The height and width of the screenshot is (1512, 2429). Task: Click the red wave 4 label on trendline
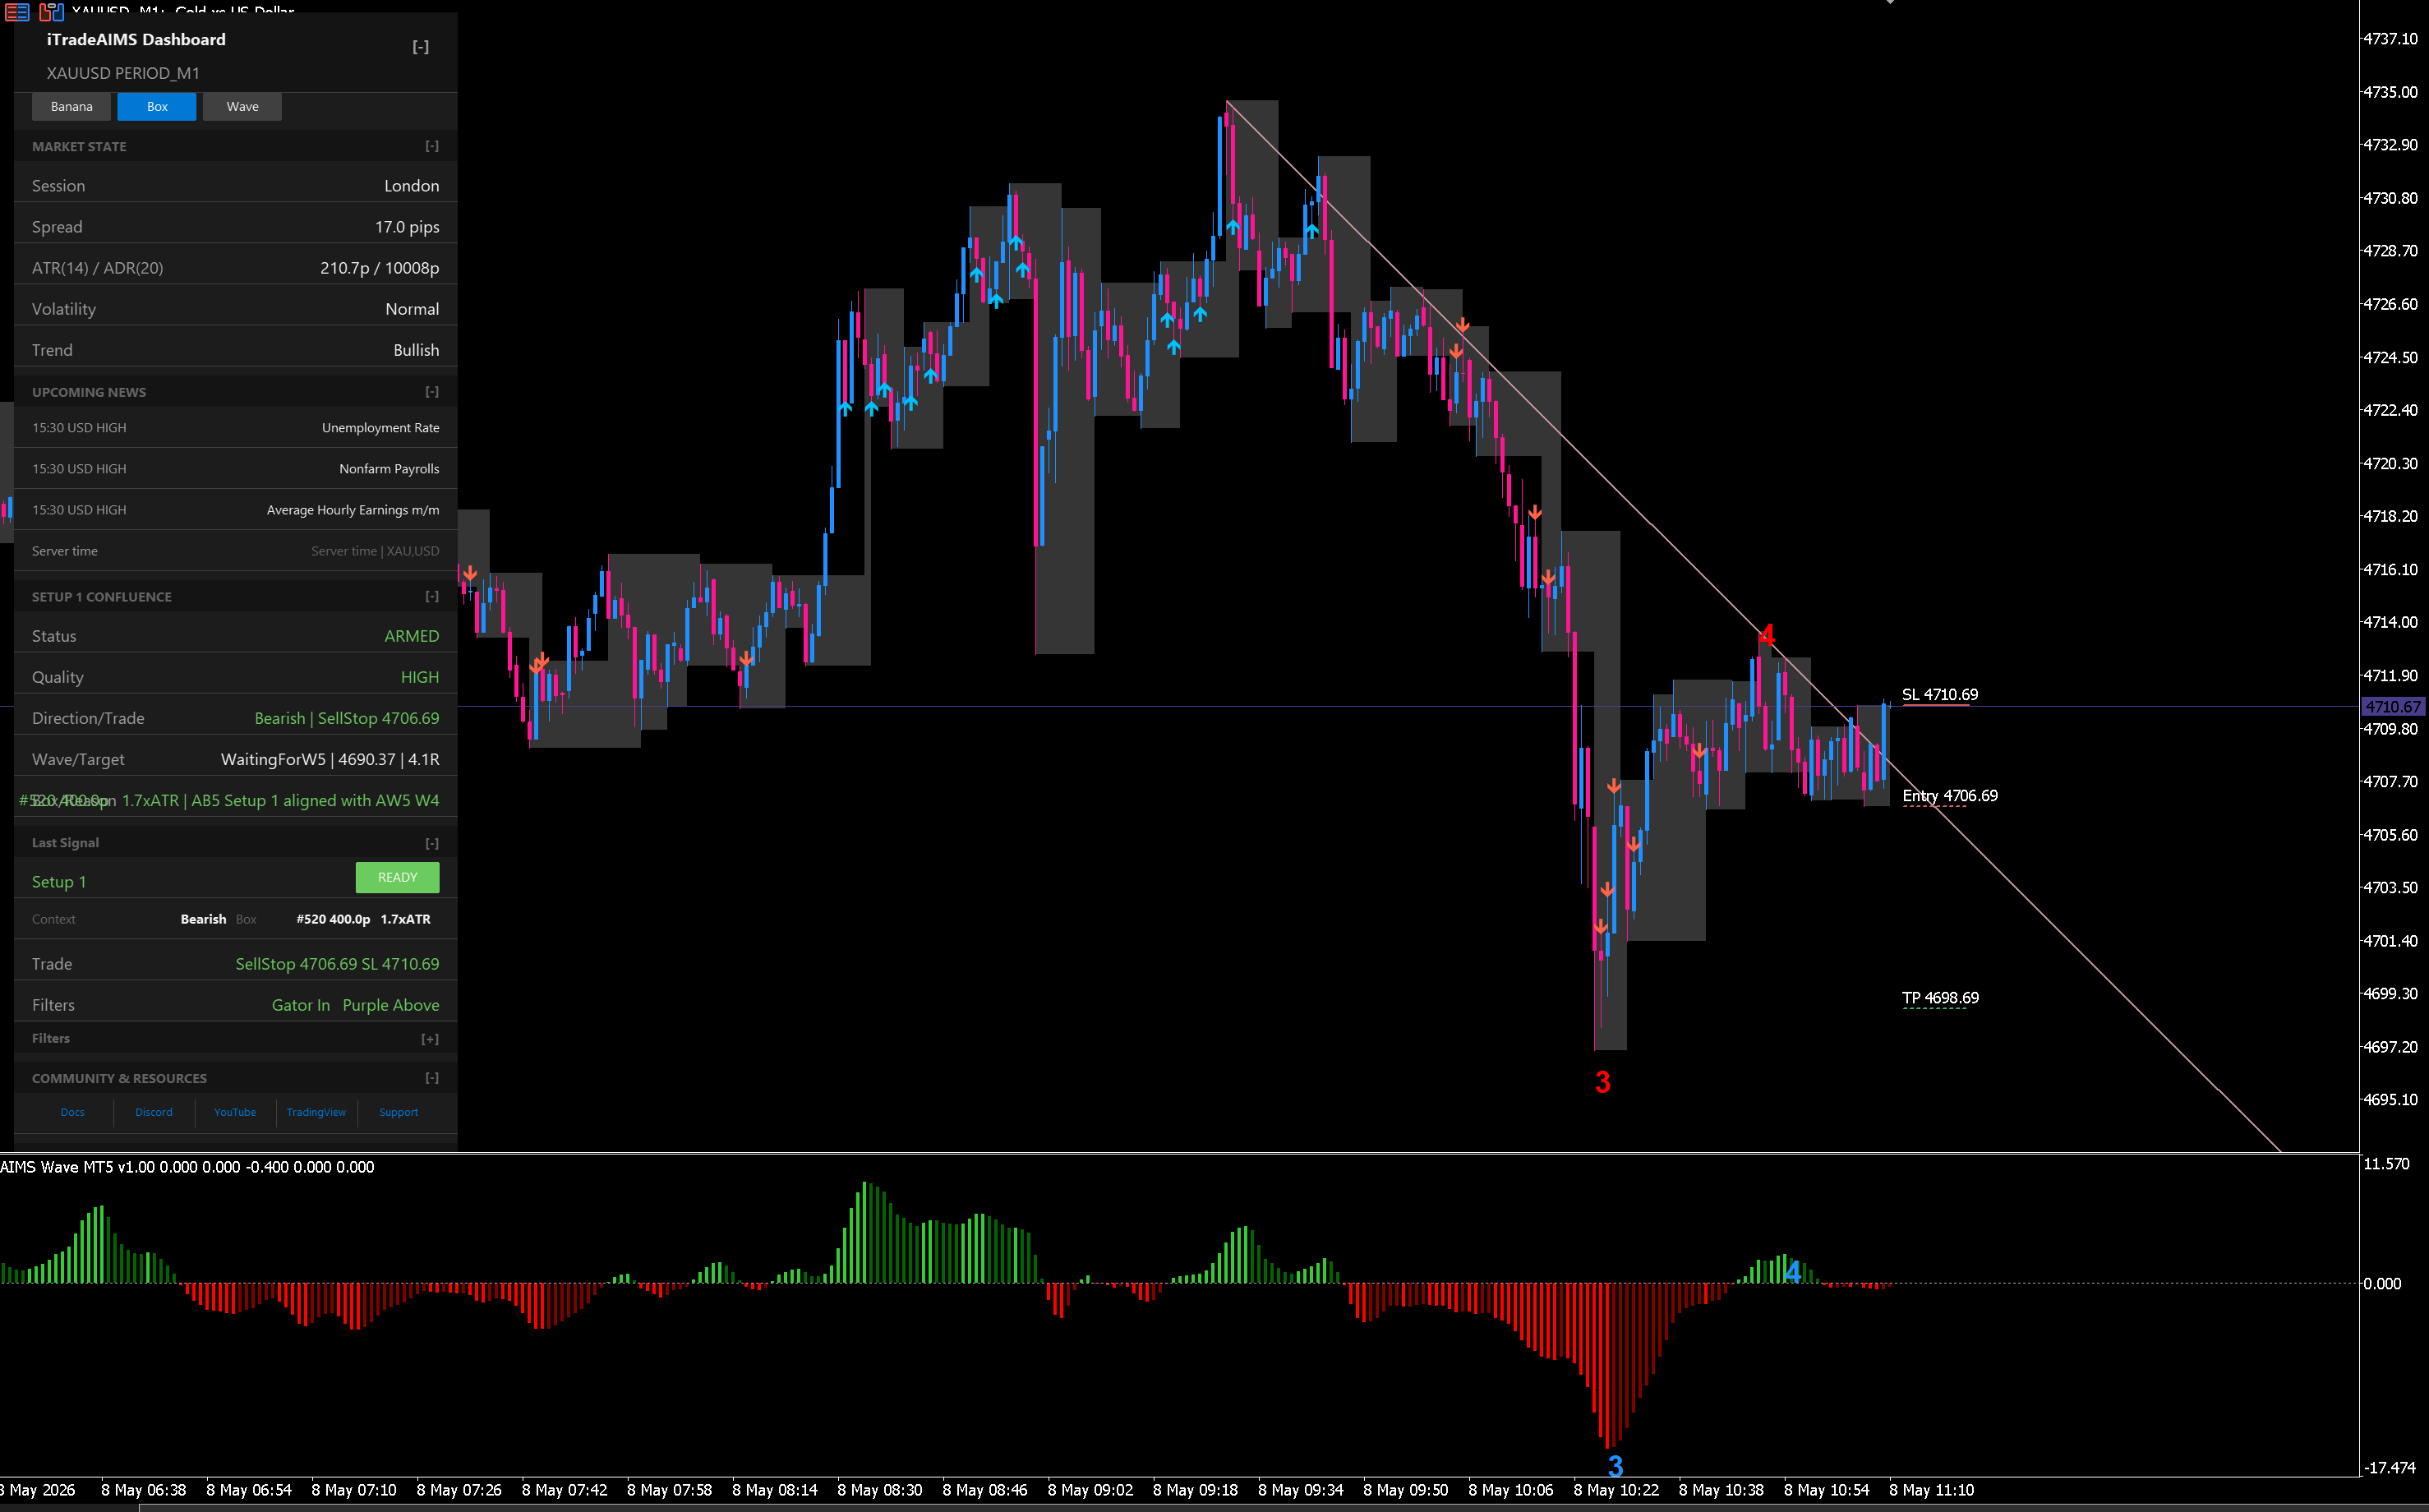click(1767, 635)
